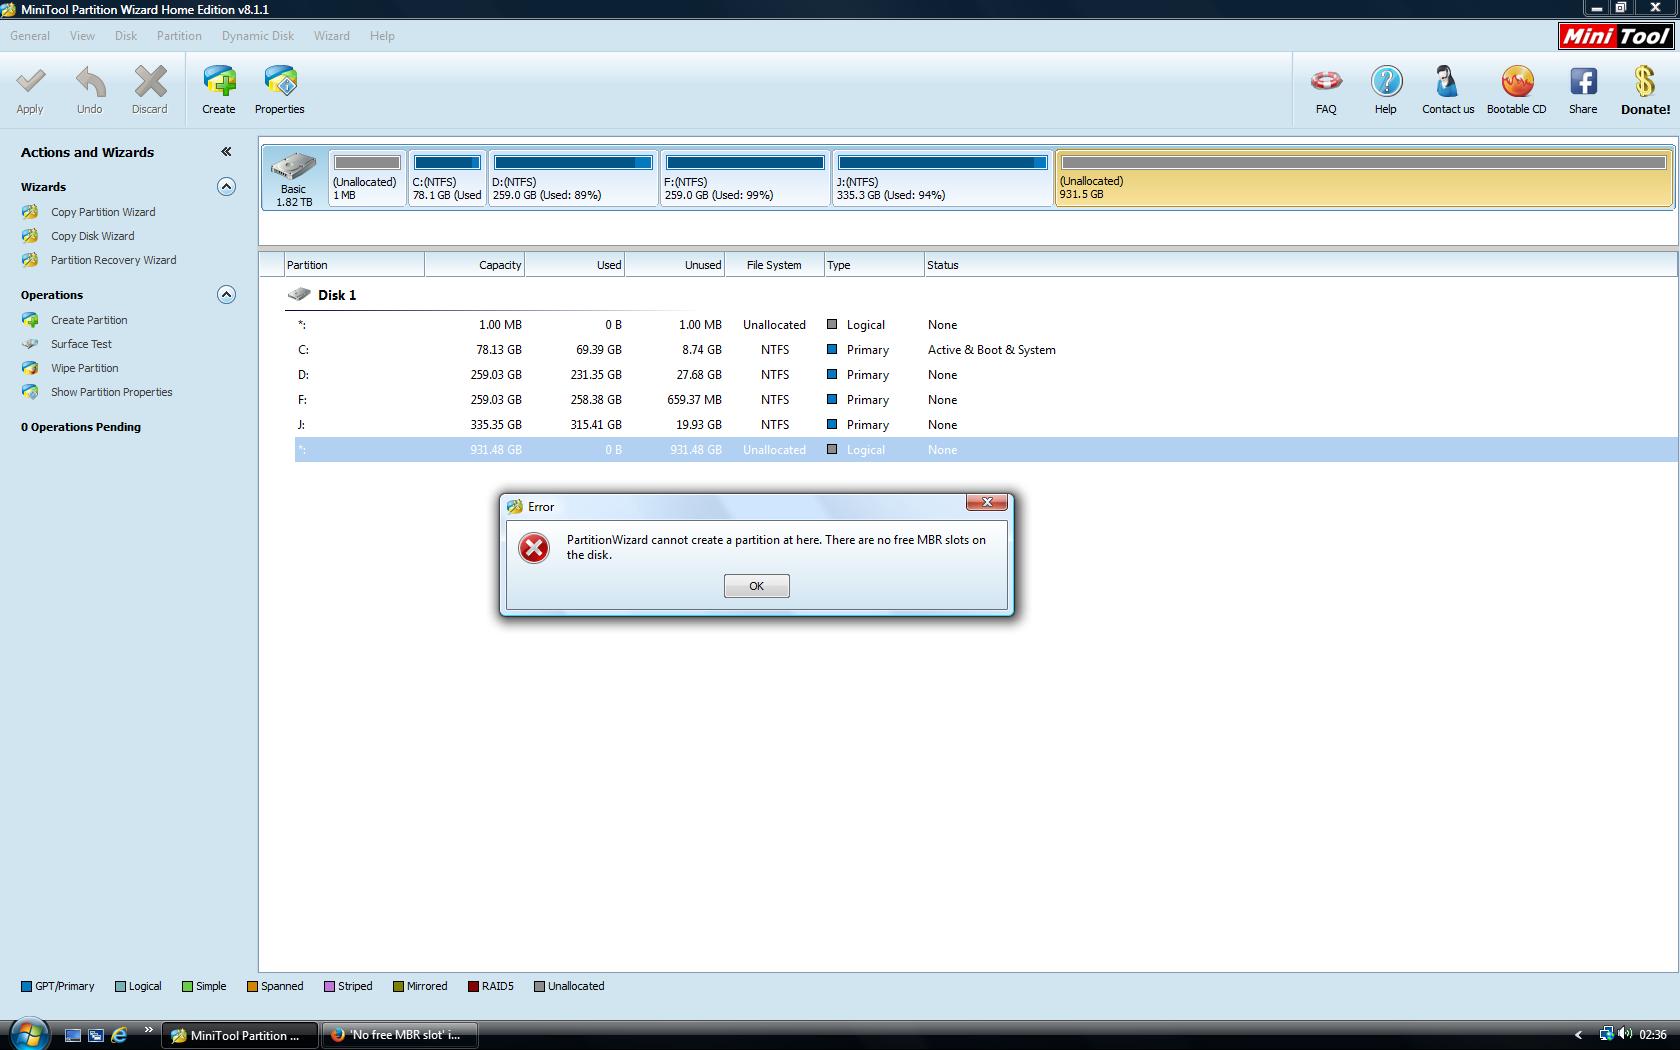This screenshot has width=1680, height=1050.
Task: Collapse the Operations section
Action: (226, 294)
